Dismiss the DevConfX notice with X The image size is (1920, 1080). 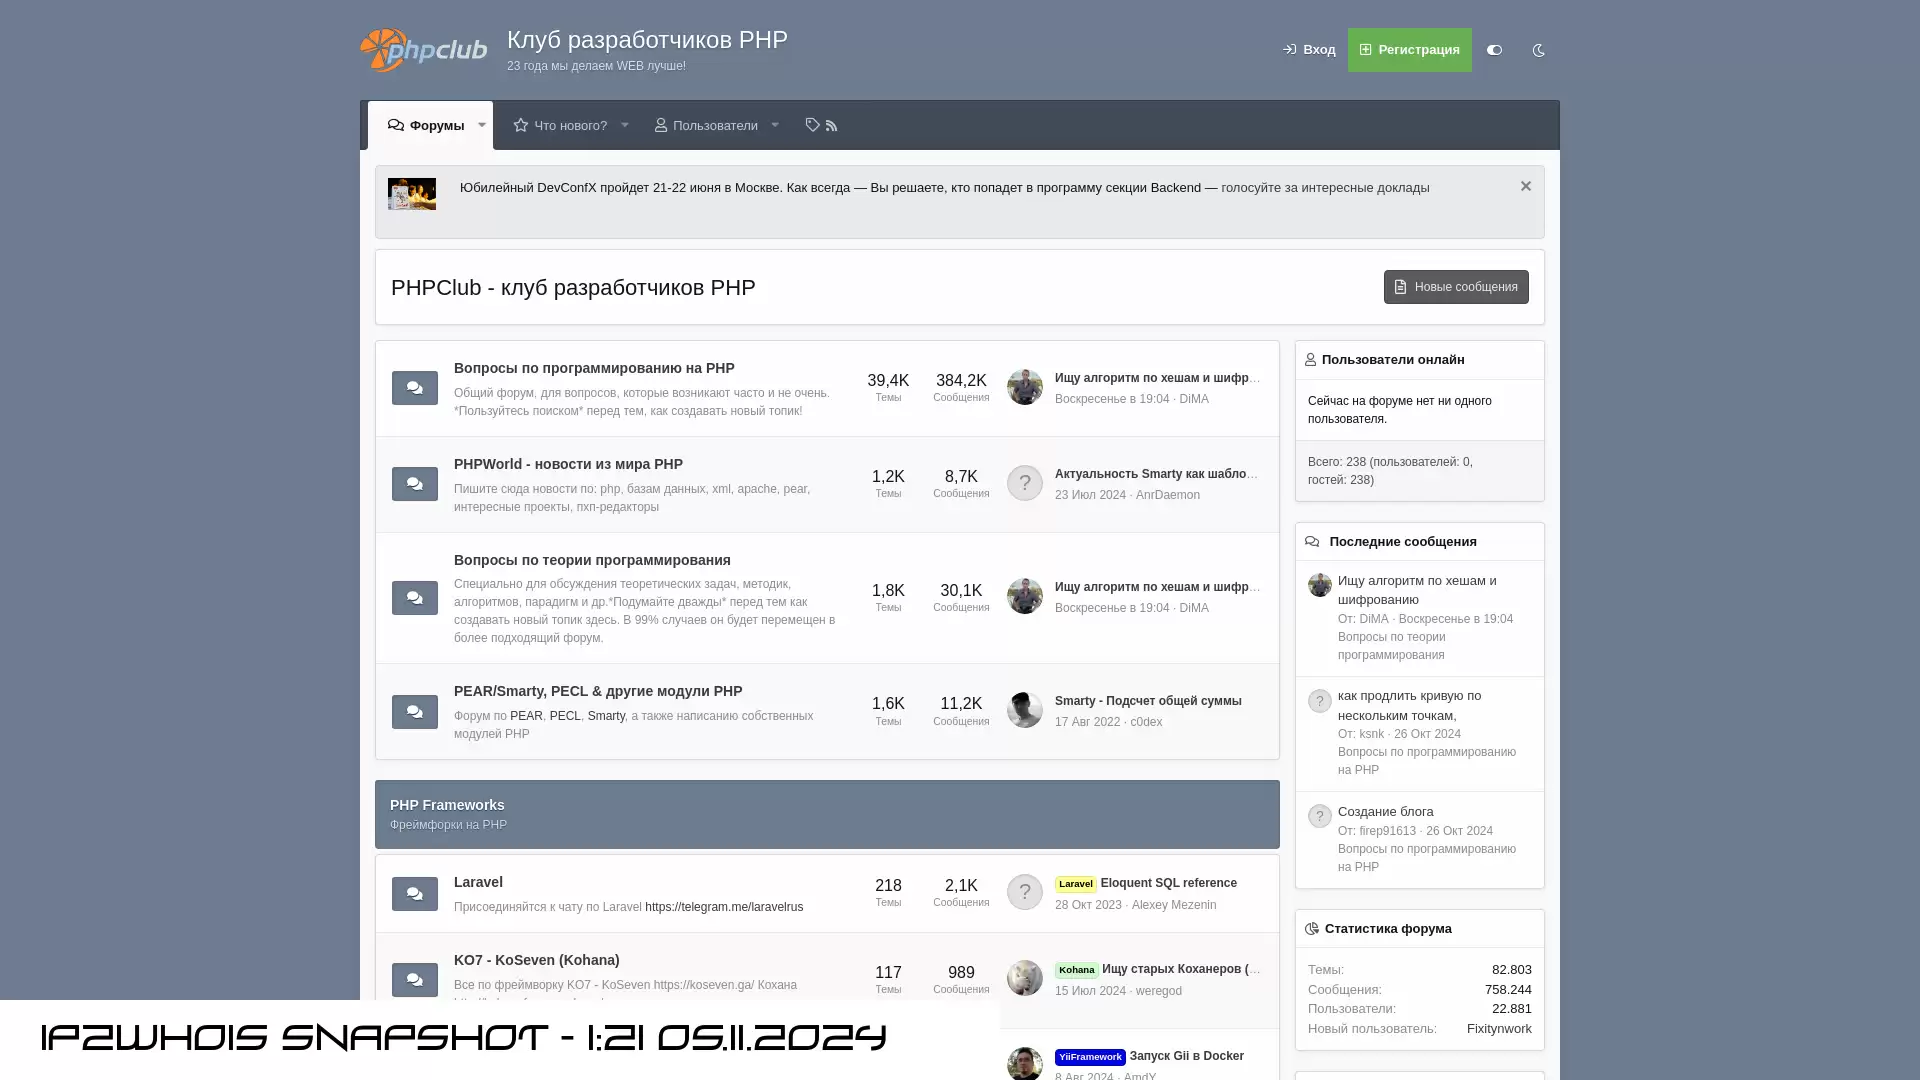tap(1526, 186)
